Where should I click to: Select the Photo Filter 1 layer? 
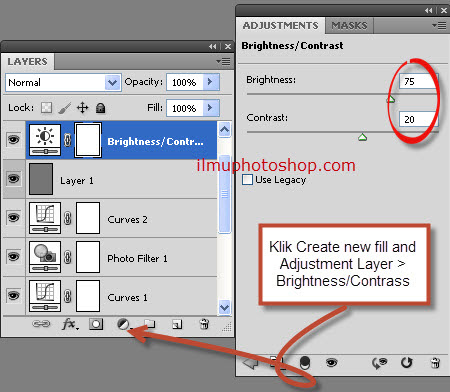tap(121, 257)
